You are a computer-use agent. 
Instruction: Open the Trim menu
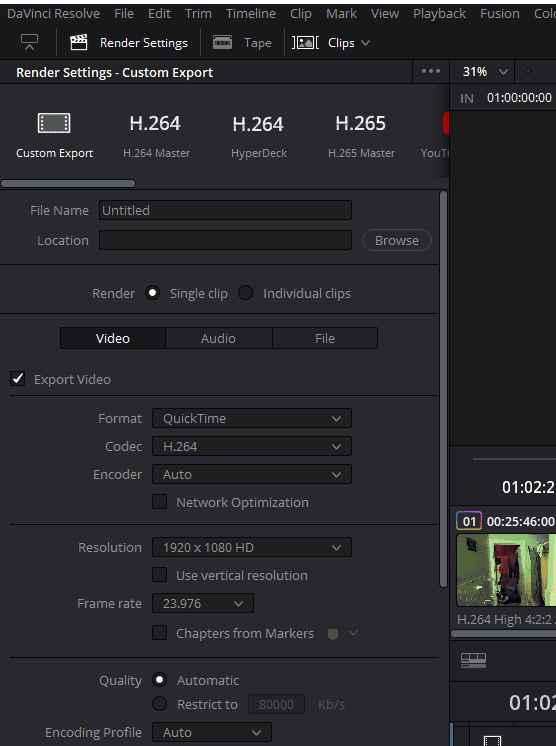[x=198, y=13]
